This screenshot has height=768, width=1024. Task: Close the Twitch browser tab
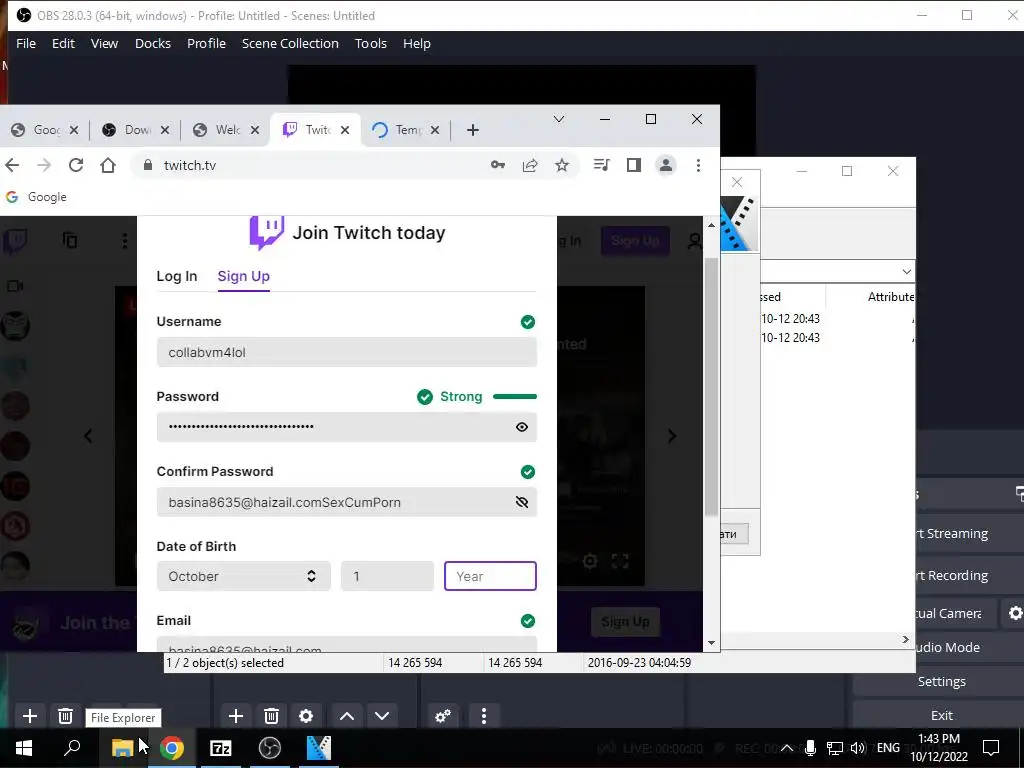click(345, 130)
